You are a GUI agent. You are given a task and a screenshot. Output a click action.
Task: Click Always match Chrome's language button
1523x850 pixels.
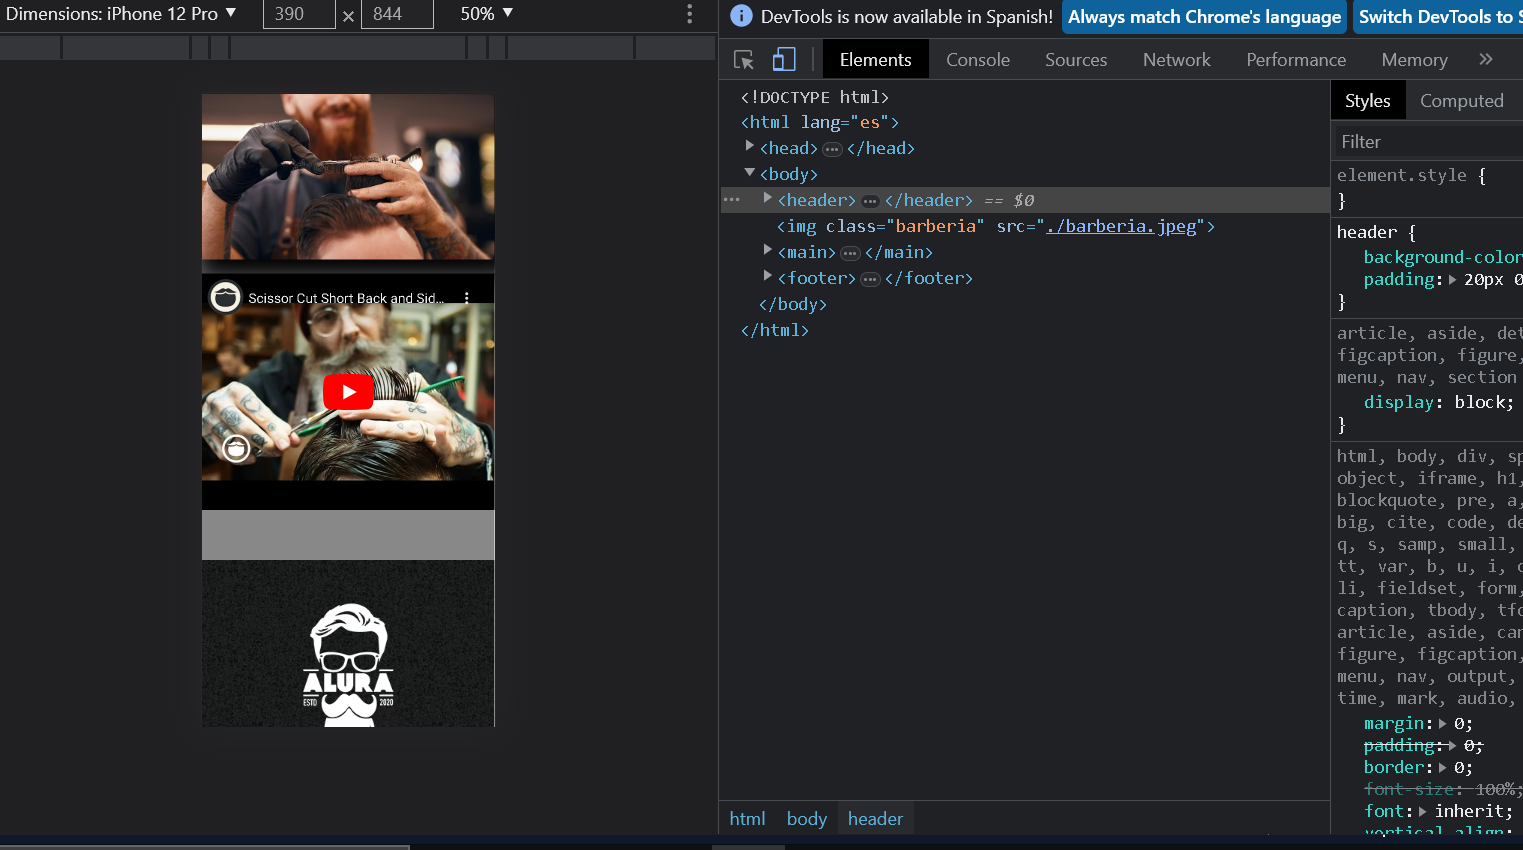(1204, 17)
